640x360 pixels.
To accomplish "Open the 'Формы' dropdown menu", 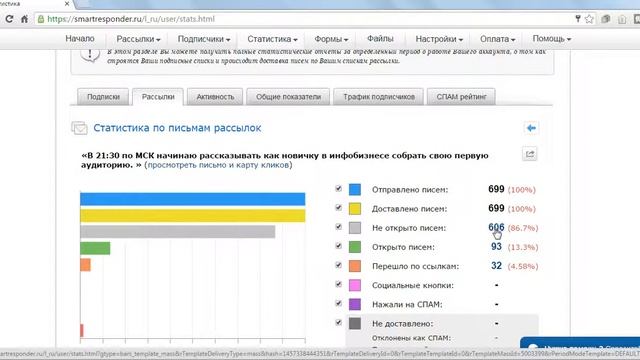I will click(x=331, y=39).
